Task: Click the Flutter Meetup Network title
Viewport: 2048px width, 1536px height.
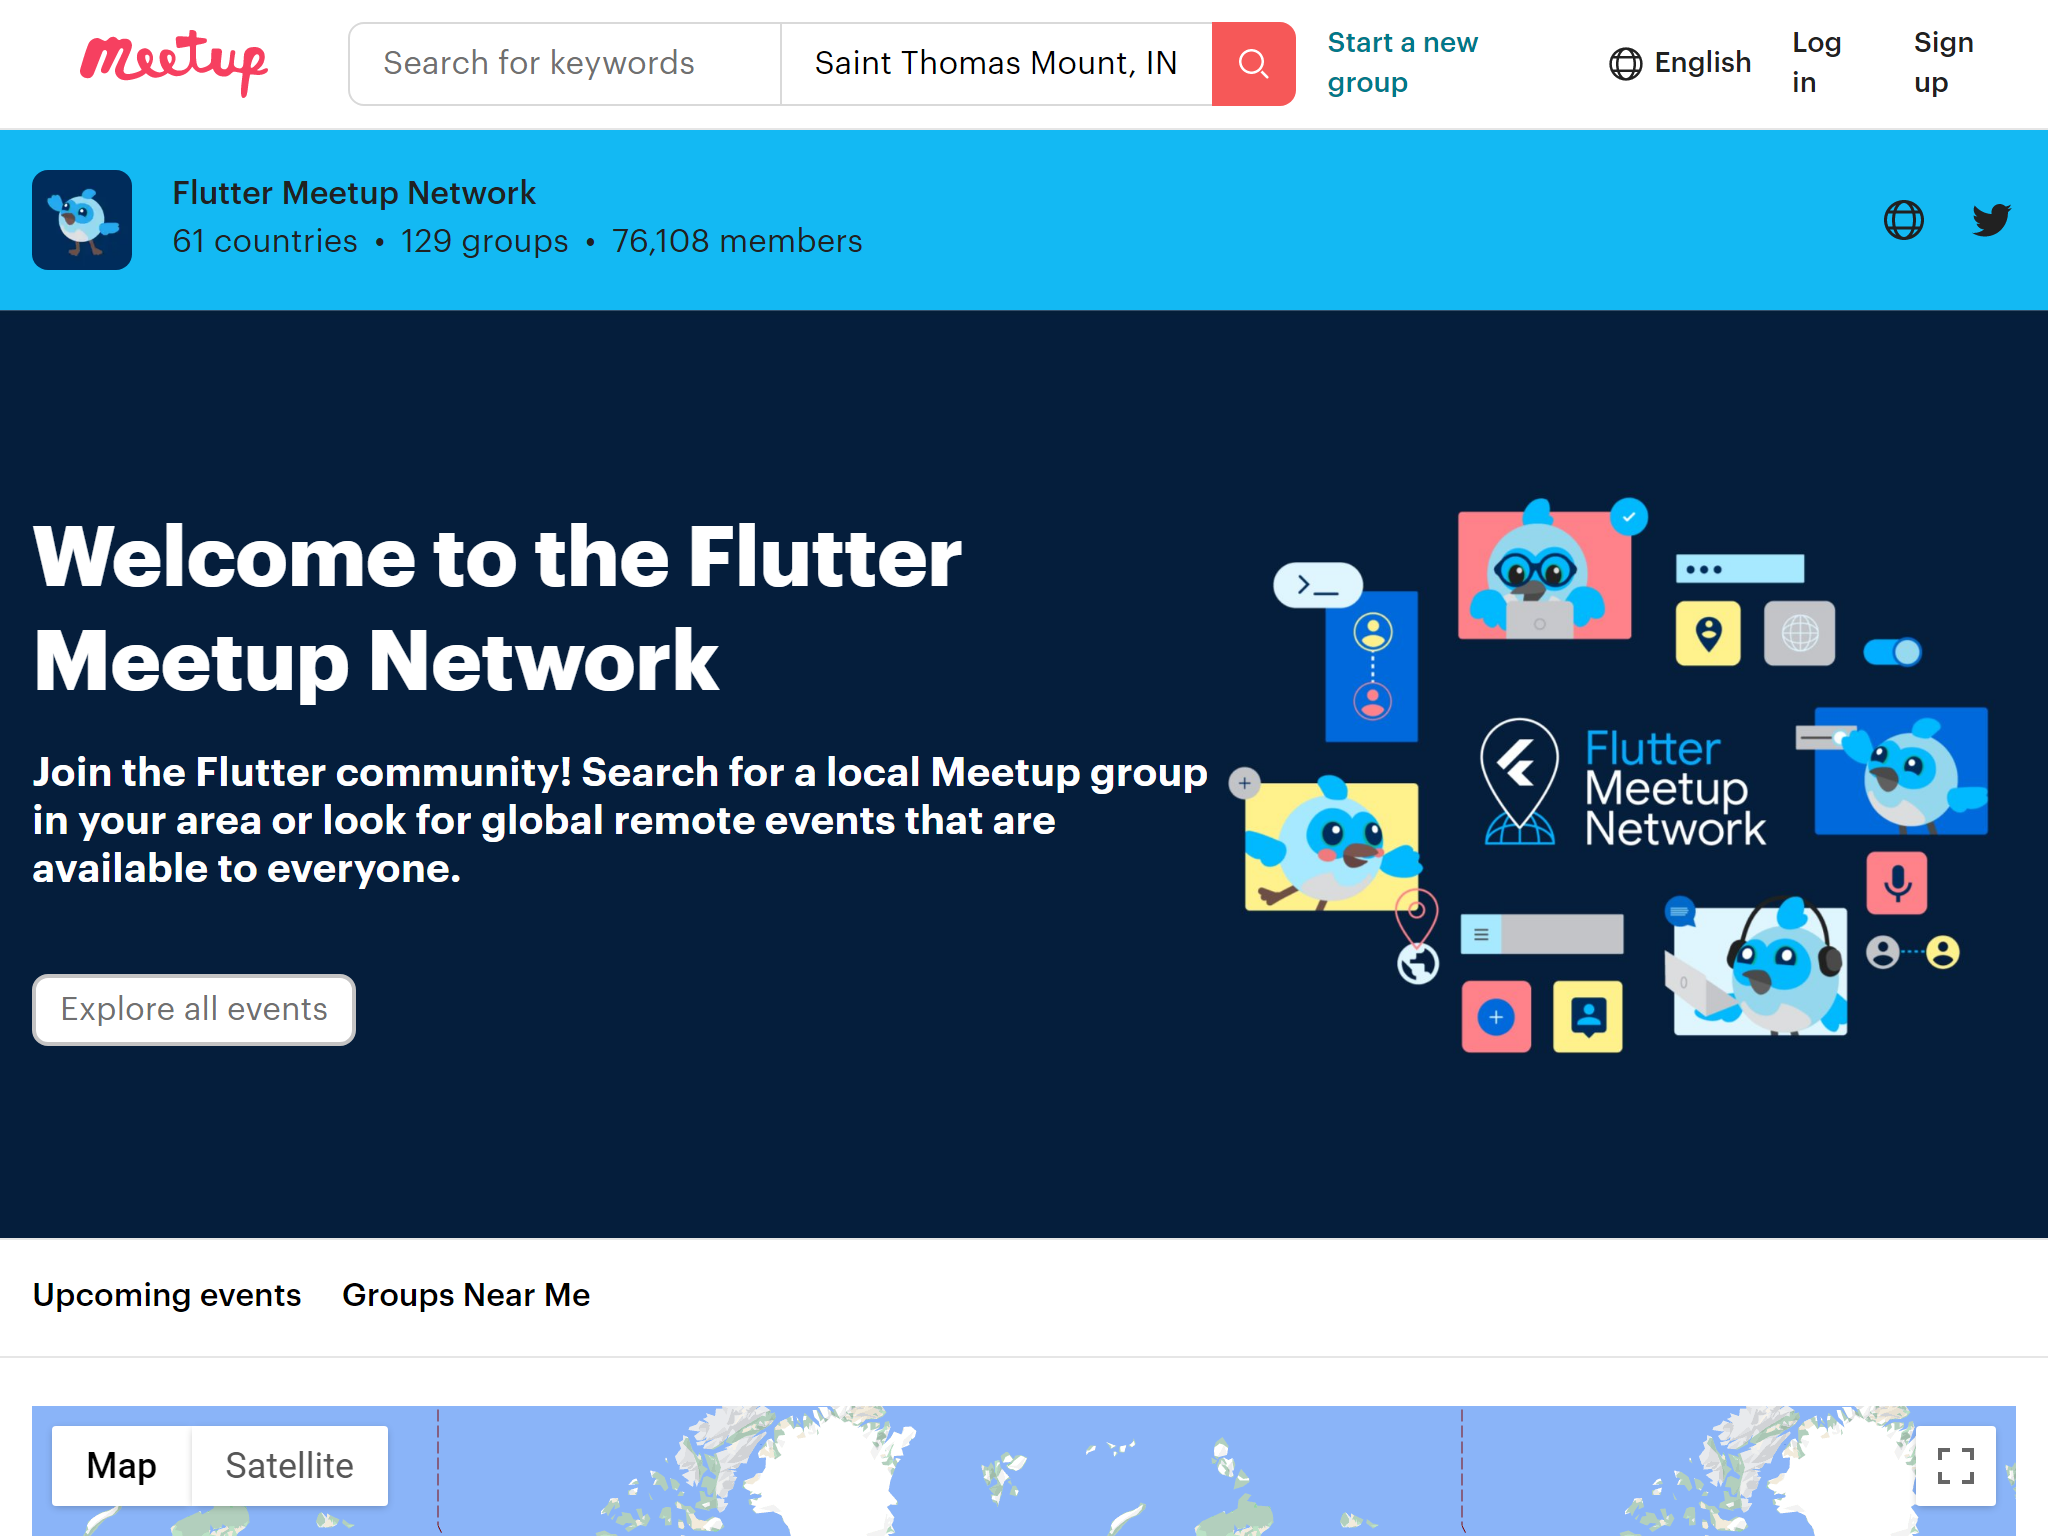Action: 354,193
